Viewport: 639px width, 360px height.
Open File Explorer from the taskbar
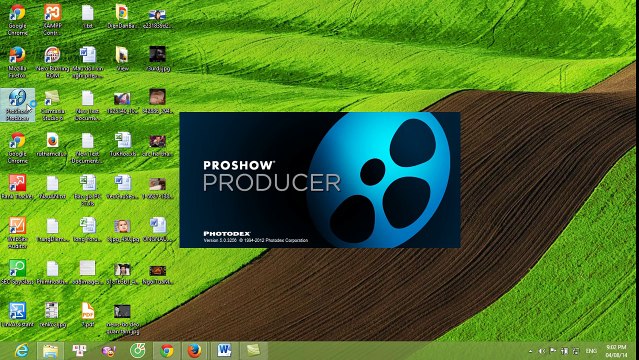tap(50, 350)
